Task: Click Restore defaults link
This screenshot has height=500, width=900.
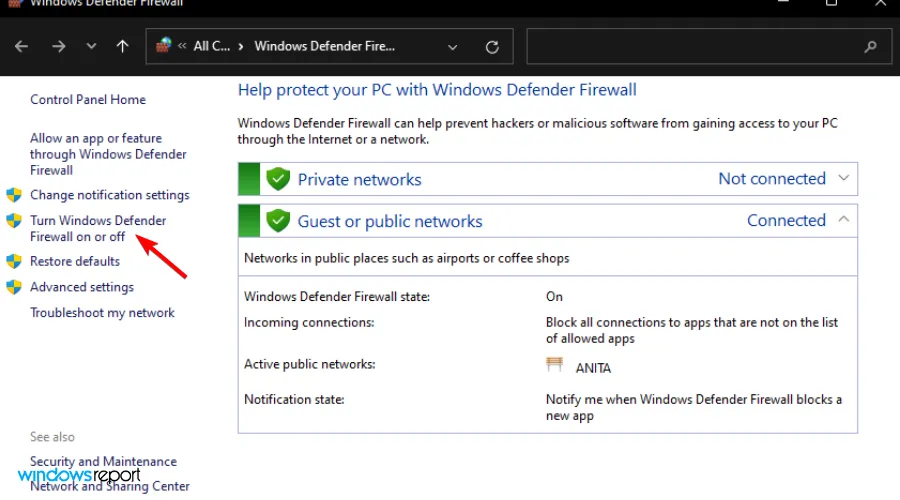Action: [75, 261]
